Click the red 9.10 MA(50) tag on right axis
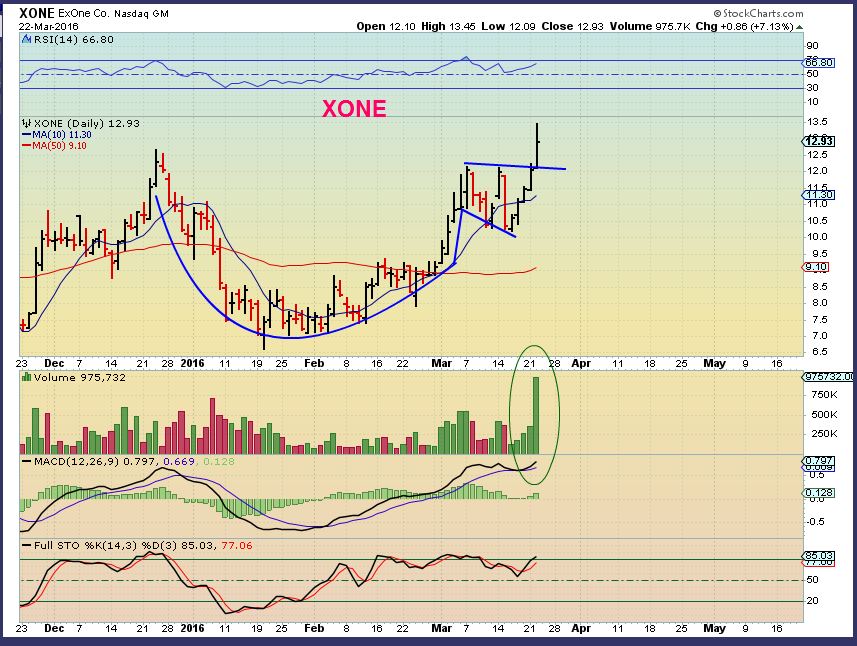857x646 pixels. [816, 267]
